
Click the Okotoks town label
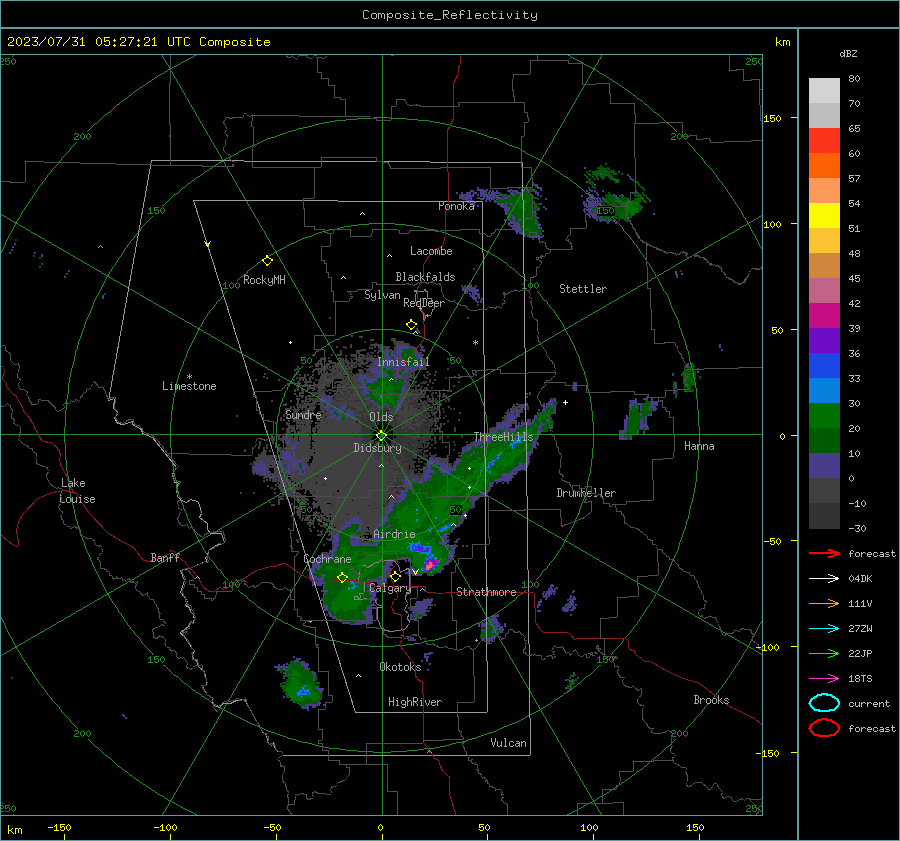click(x=400, y=667)
